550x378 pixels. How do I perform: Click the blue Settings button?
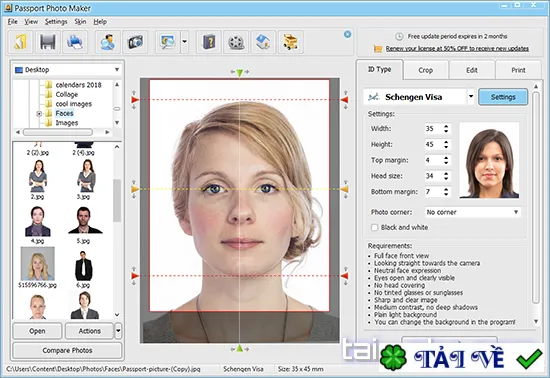point(503,97)
